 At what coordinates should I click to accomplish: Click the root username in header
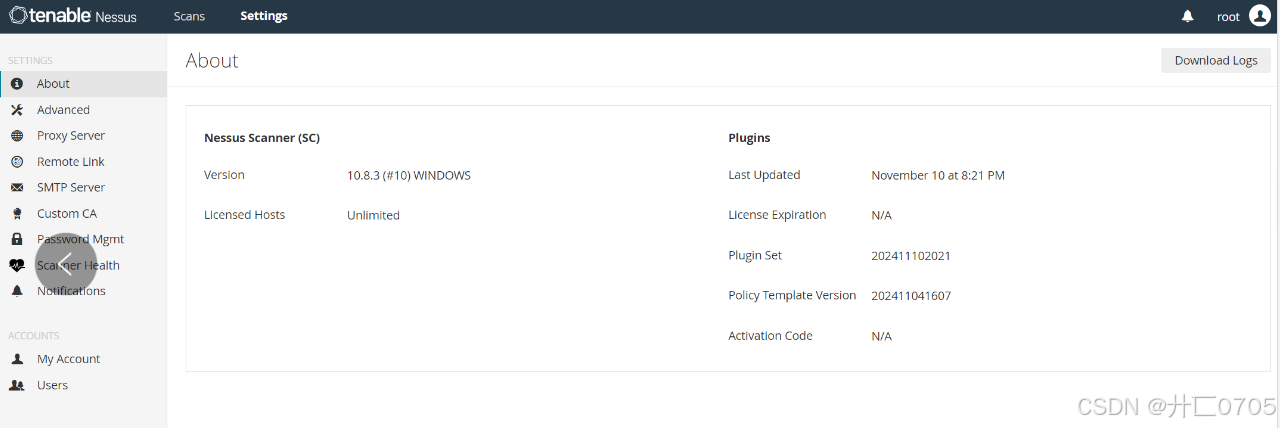click(x=1228, y=17)
